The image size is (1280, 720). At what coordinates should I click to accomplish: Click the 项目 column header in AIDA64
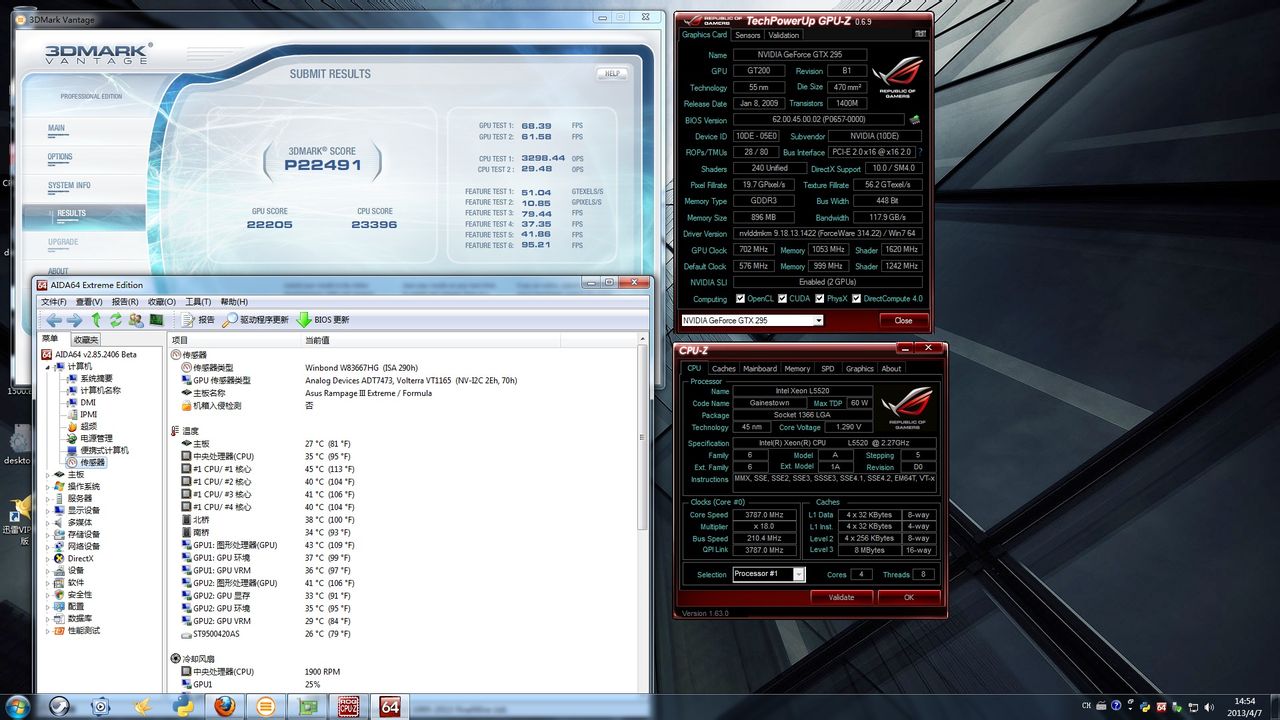[x=235, y=340]
